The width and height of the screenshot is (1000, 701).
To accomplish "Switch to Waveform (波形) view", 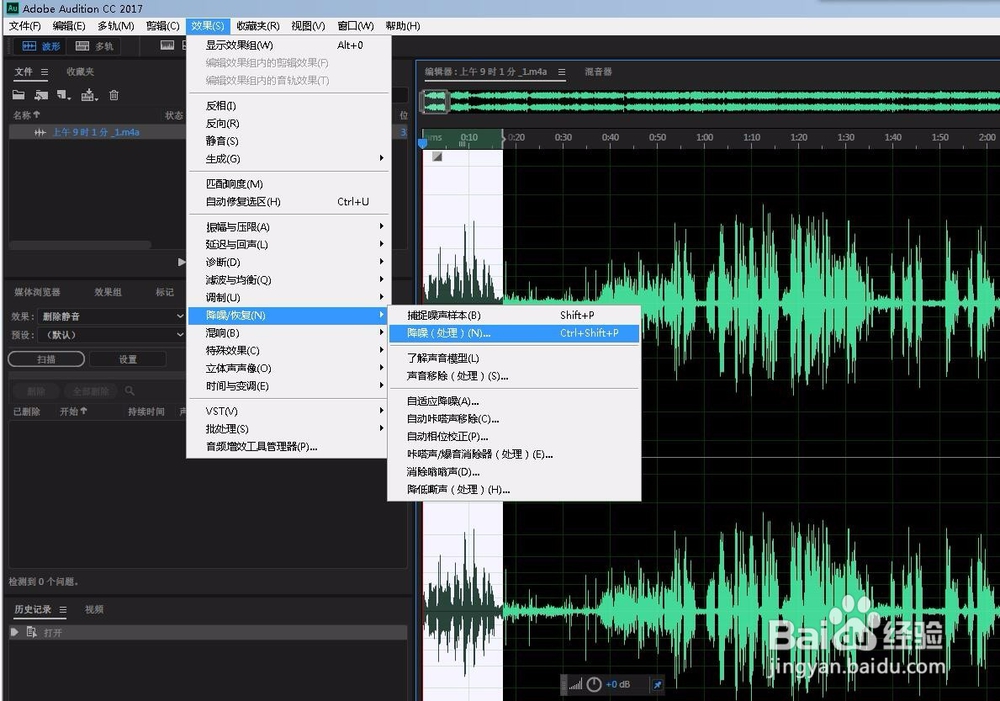I will coord(41,46).
